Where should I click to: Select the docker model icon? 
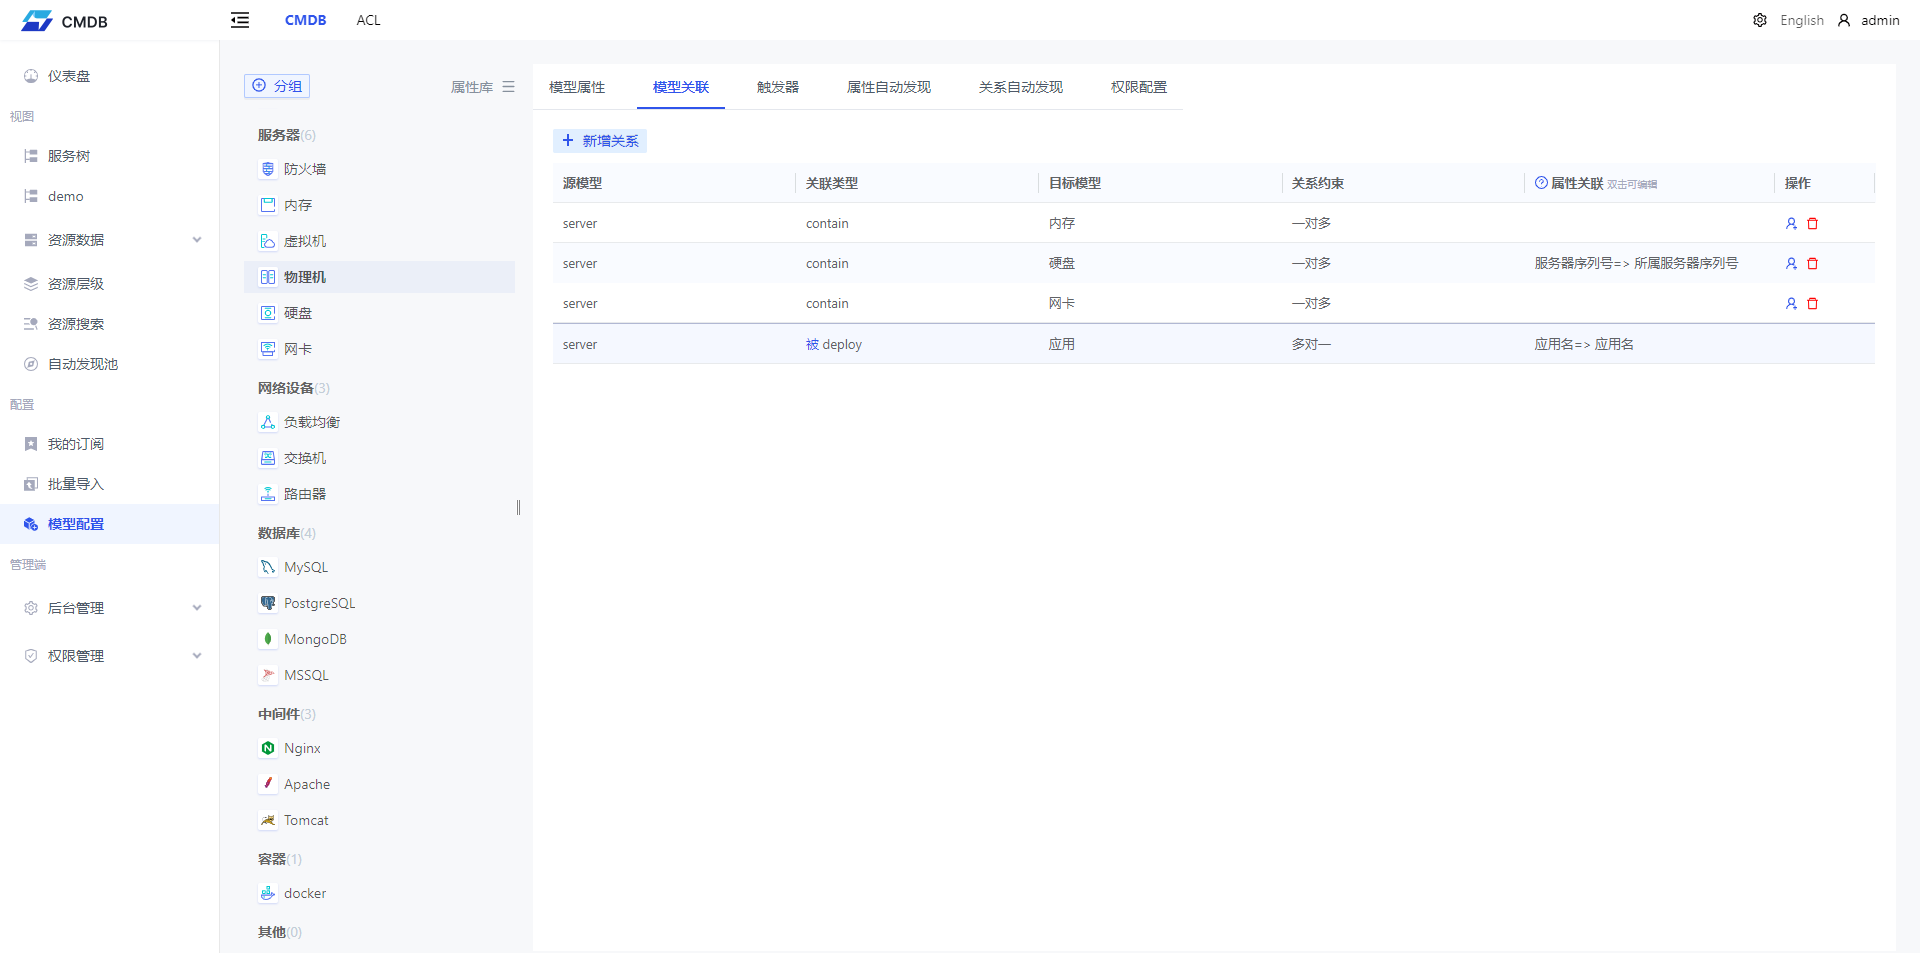[x=268, y=893]
